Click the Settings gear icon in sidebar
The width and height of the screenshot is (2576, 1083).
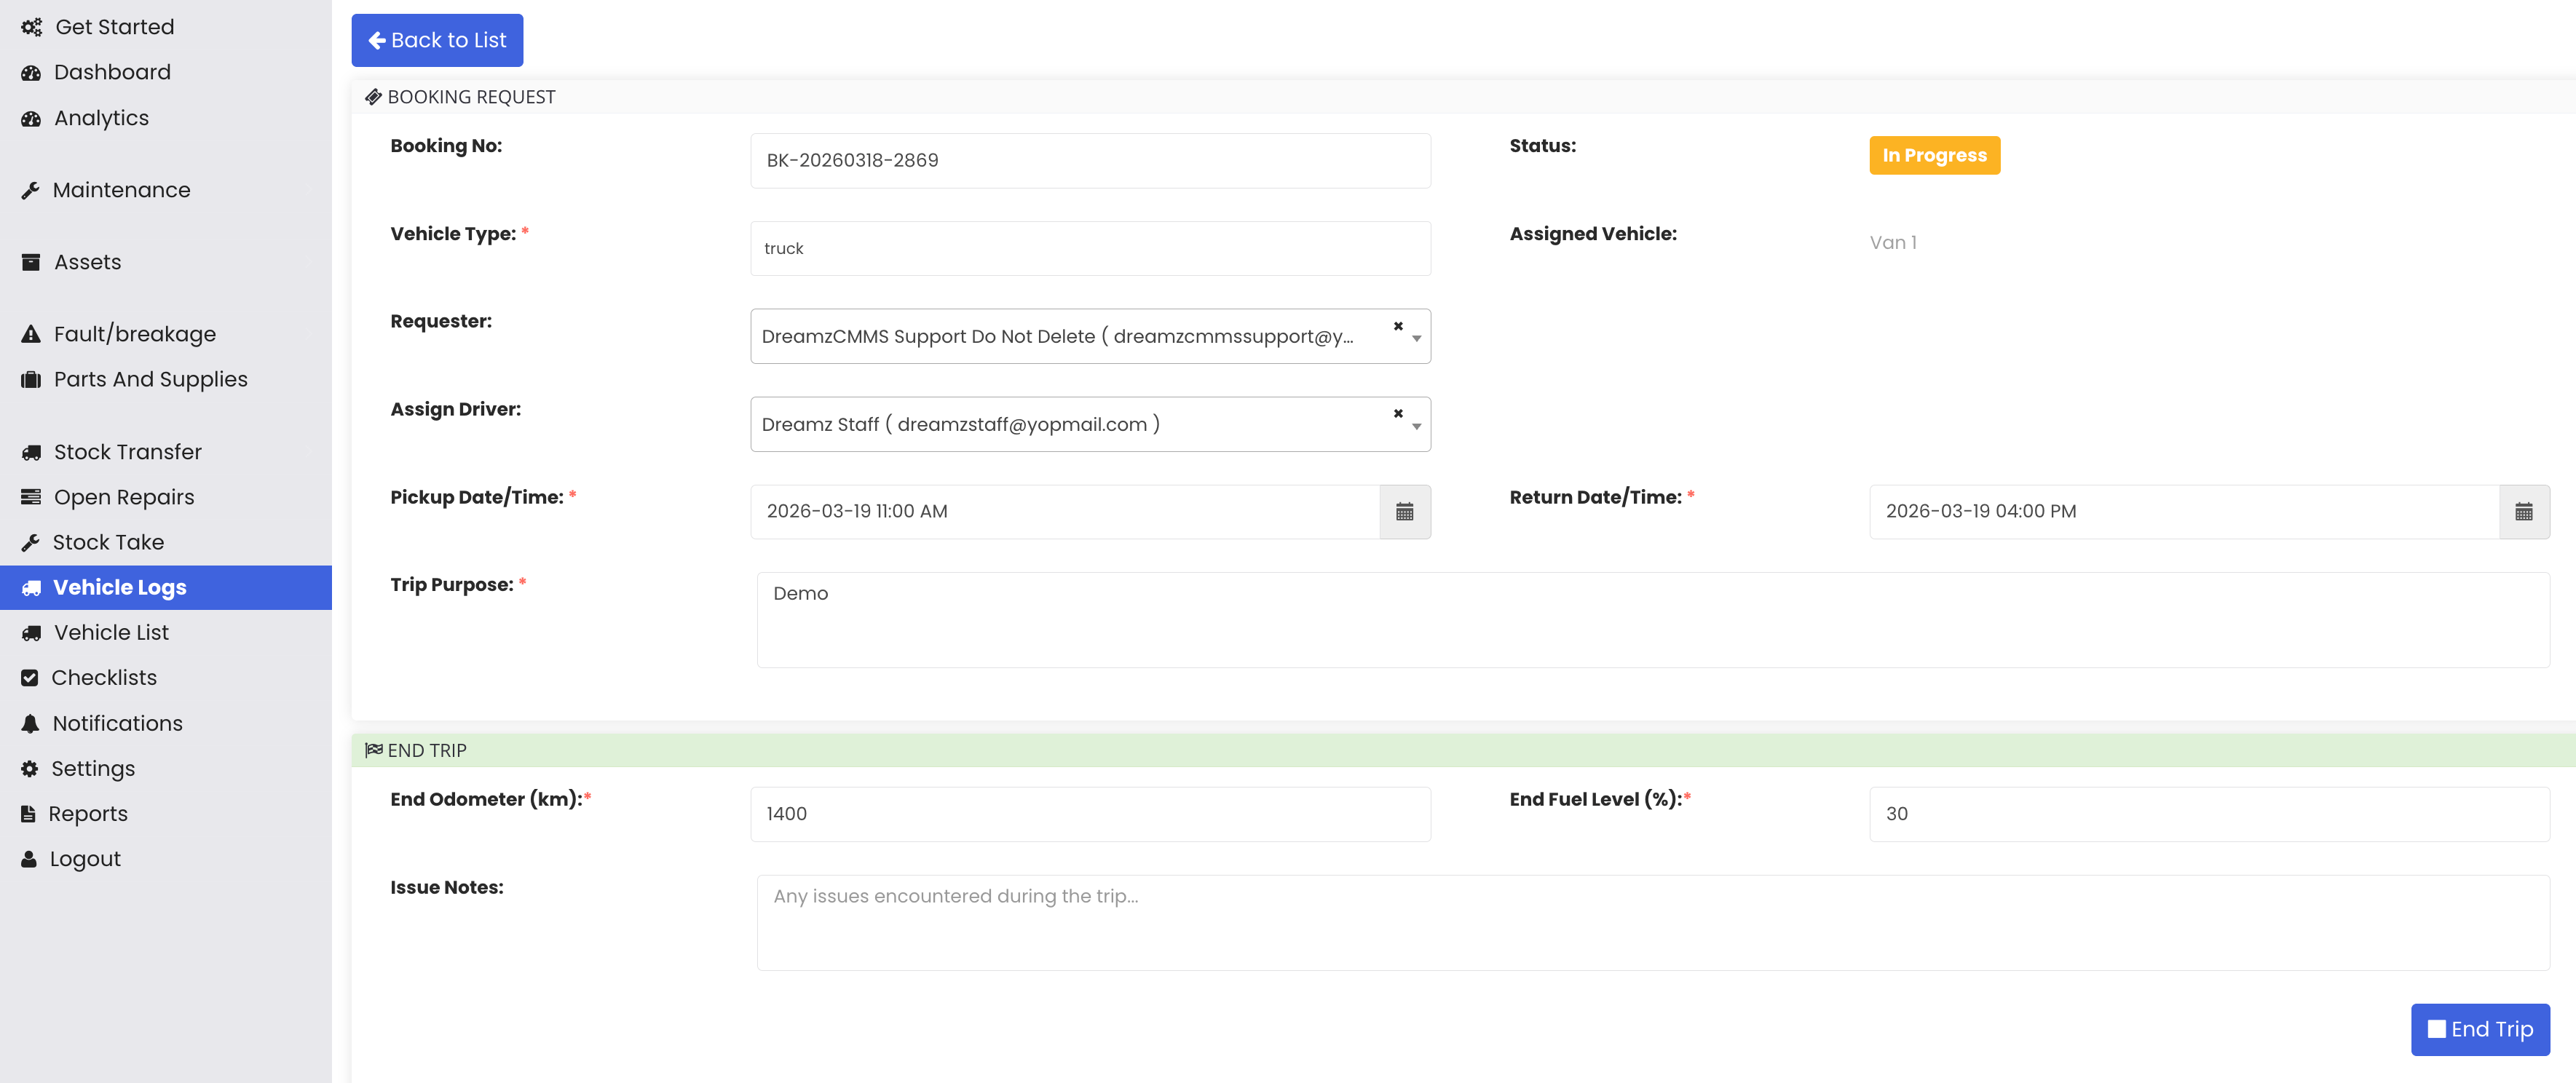pyautogui.click(x=30, y=768)
